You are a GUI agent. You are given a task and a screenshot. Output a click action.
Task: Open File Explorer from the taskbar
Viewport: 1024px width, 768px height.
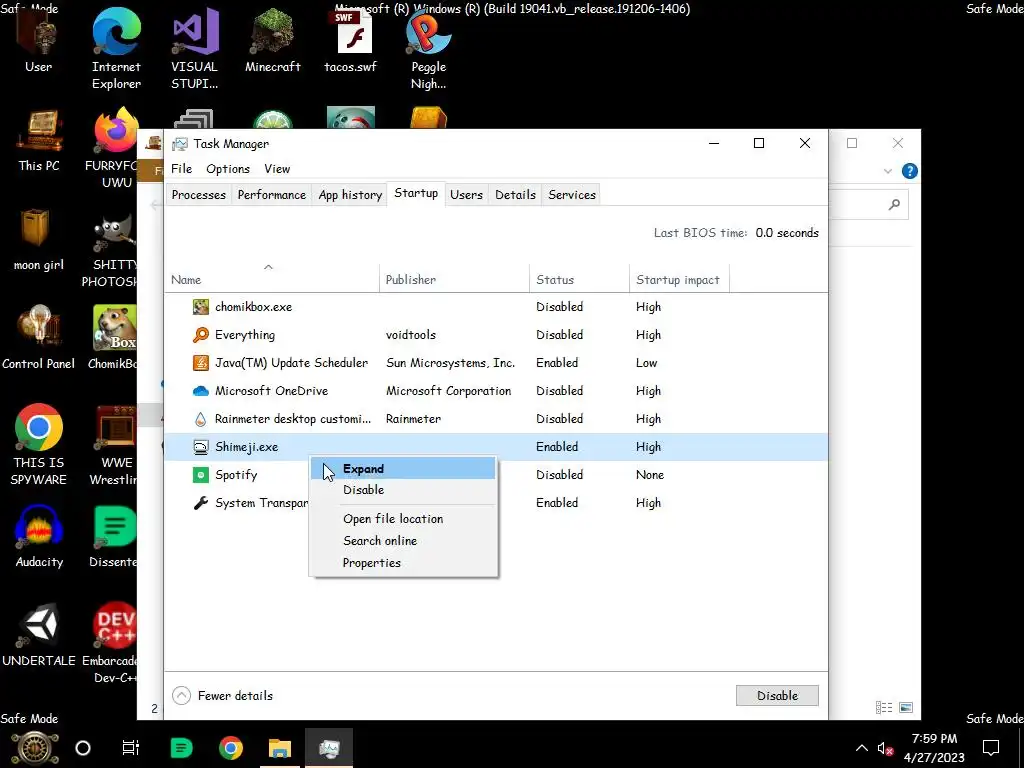(x=280, y=748)
